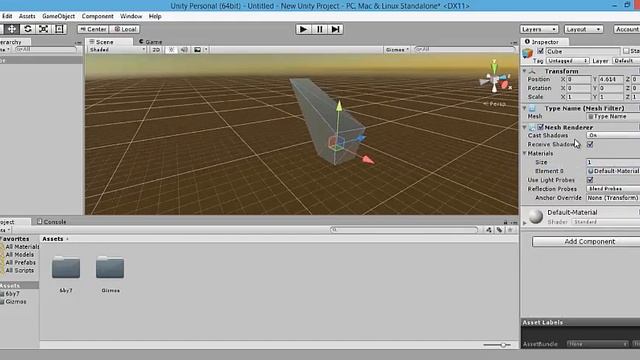This screenshot has height=360, width=640.
Task: Click the Project panel lock icon
Action: [x=505, y=222]
